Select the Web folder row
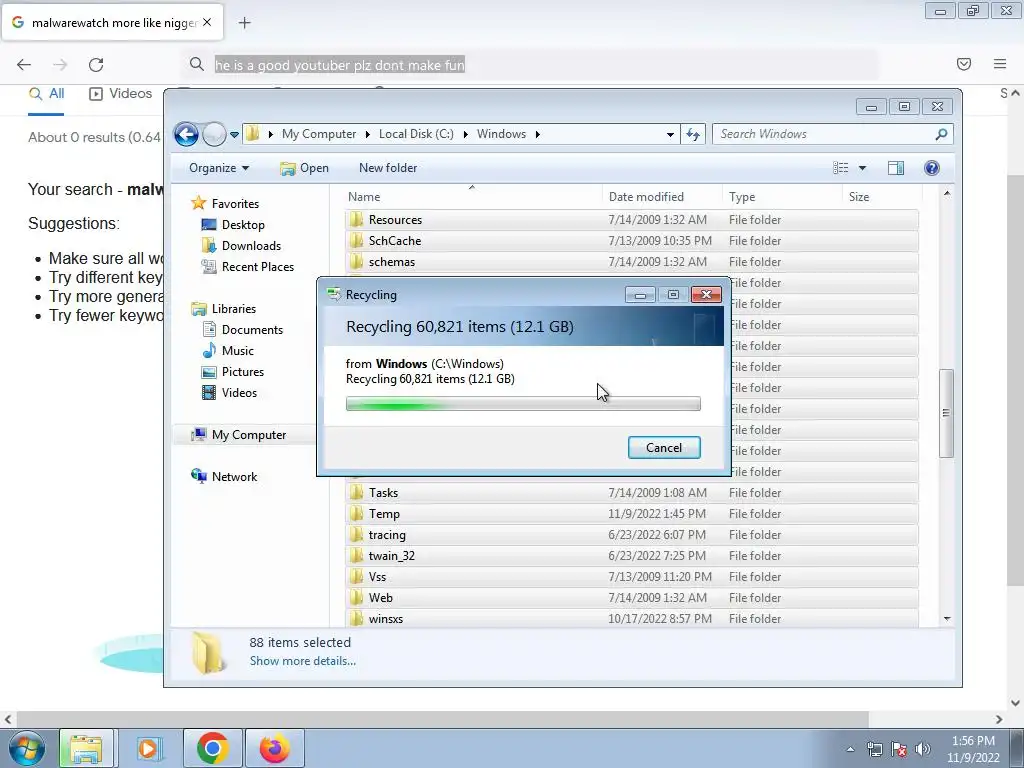The width and height of the screenshot is (1024, 768). click(632, 598)
